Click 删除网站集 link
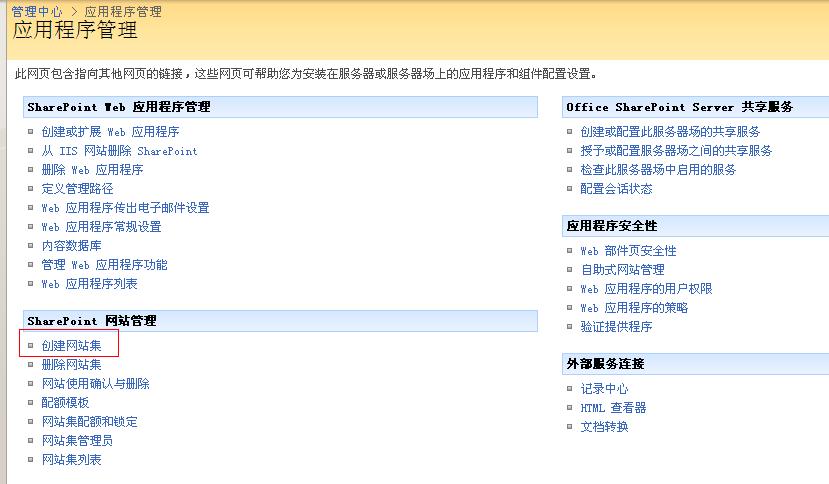 point(71,365)
